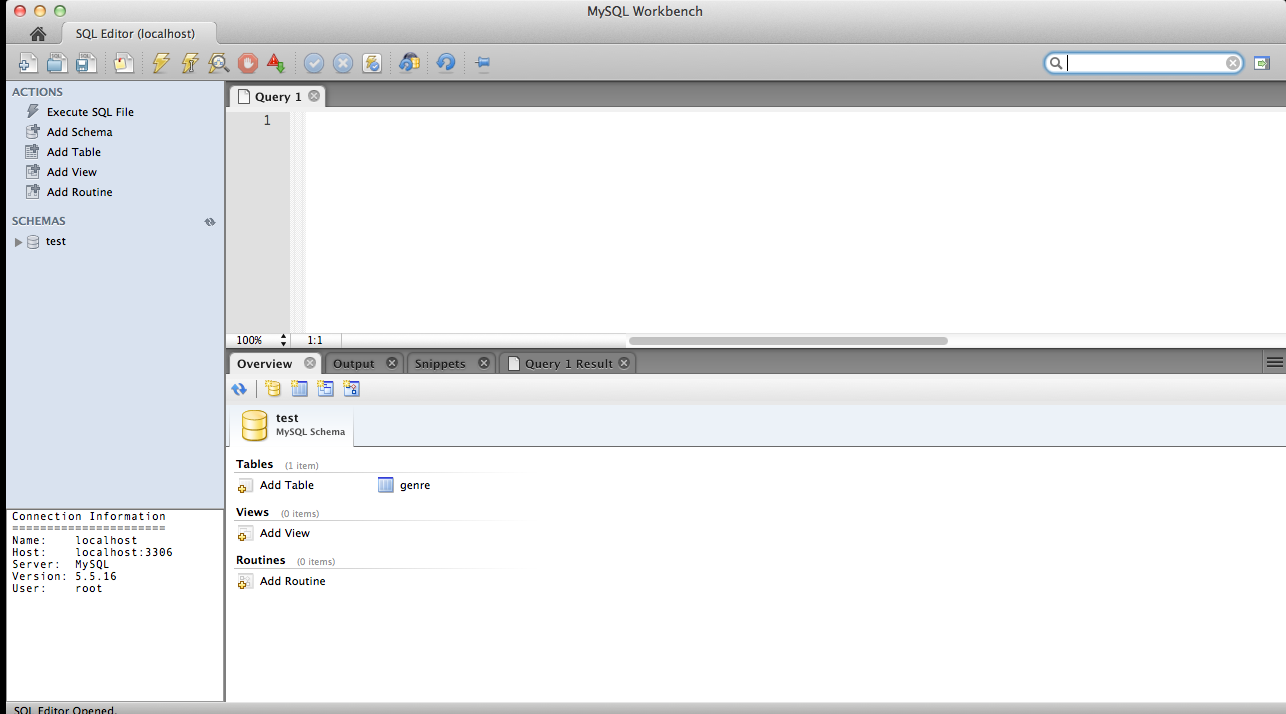Stop query execution red hand icon
The width and height of the screenshot is (1286, 714).
click(248, 63)
